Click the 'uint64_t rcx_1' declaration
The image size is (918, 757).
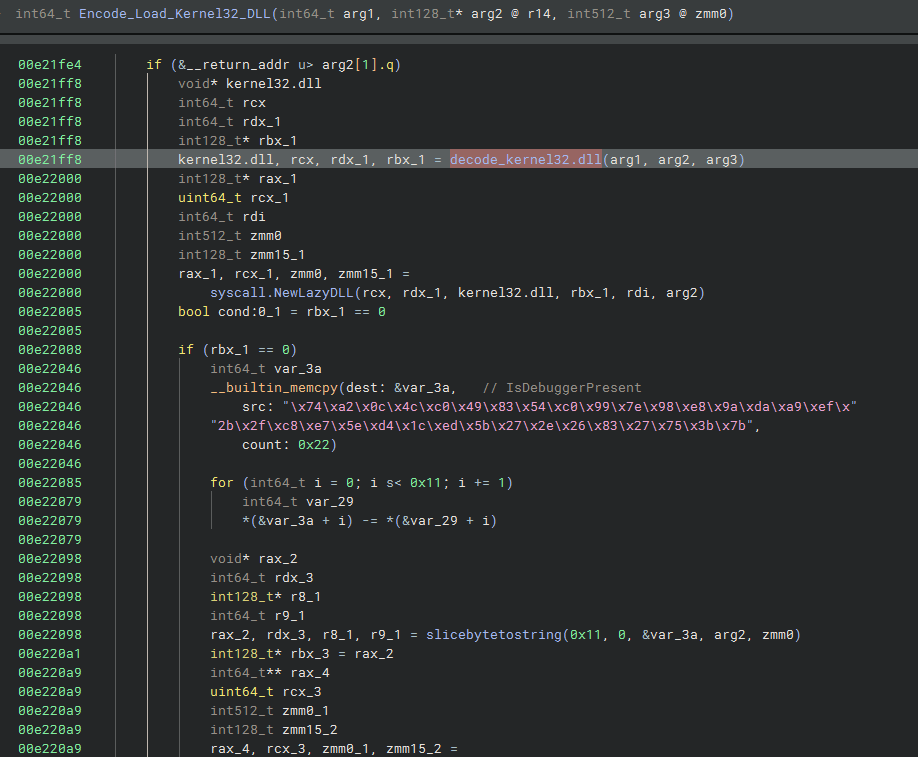[x=234, y=197]
